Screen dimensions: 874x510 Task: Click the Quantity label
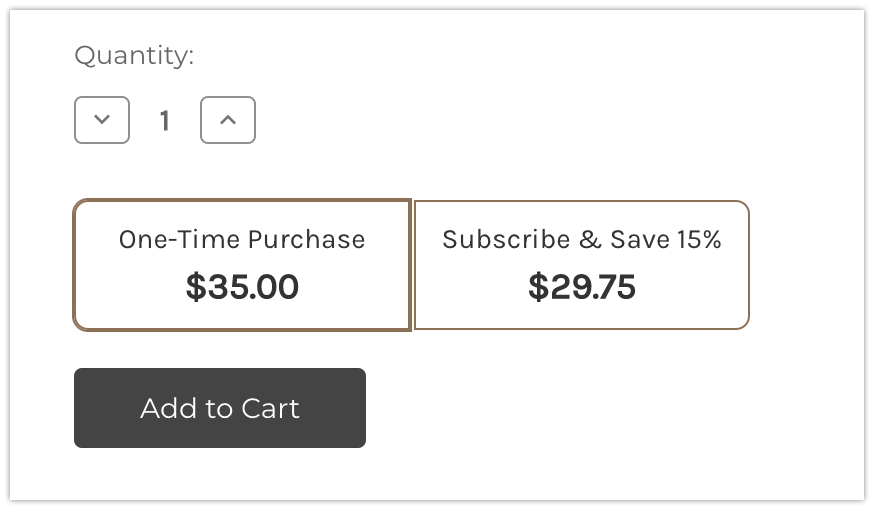tap(134, 56)
